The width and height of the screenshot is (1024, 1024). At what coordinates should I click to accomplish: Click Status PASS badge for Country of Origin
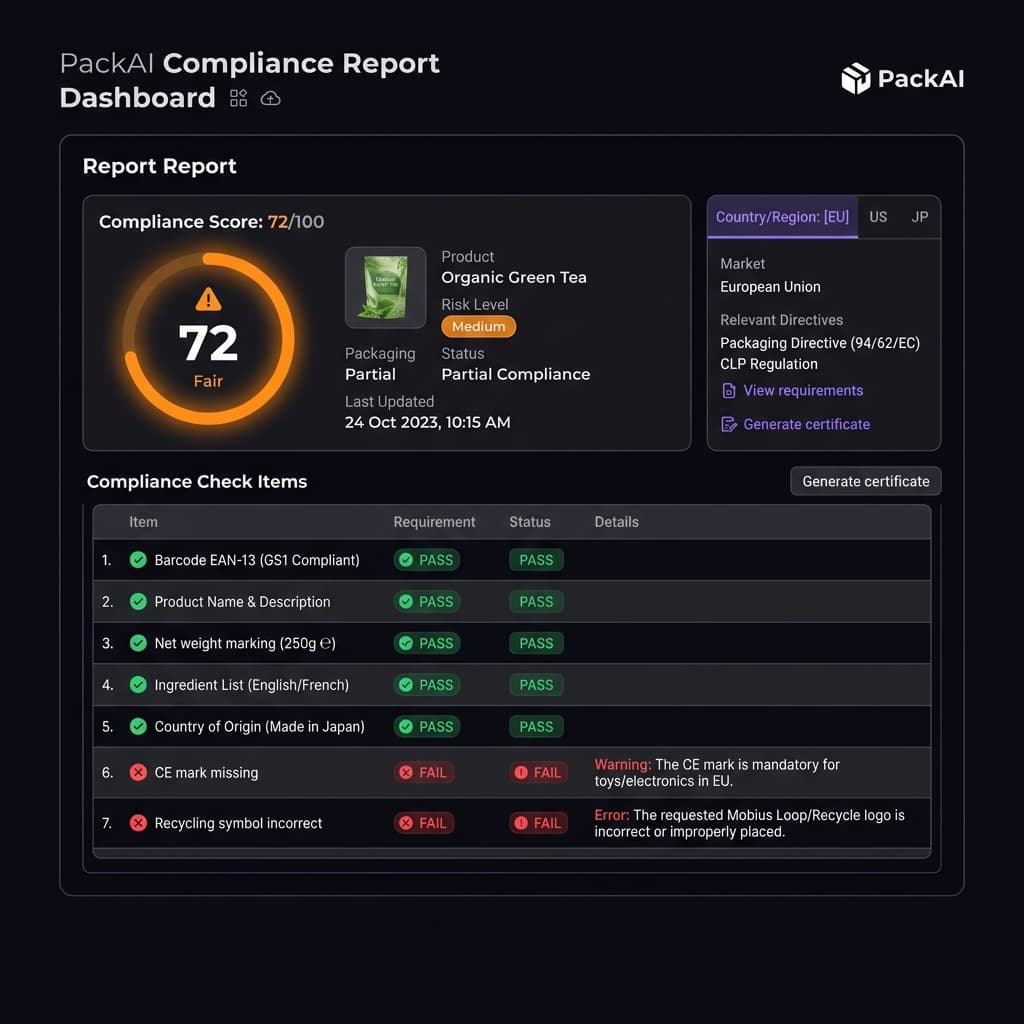(x=536, y=726)
